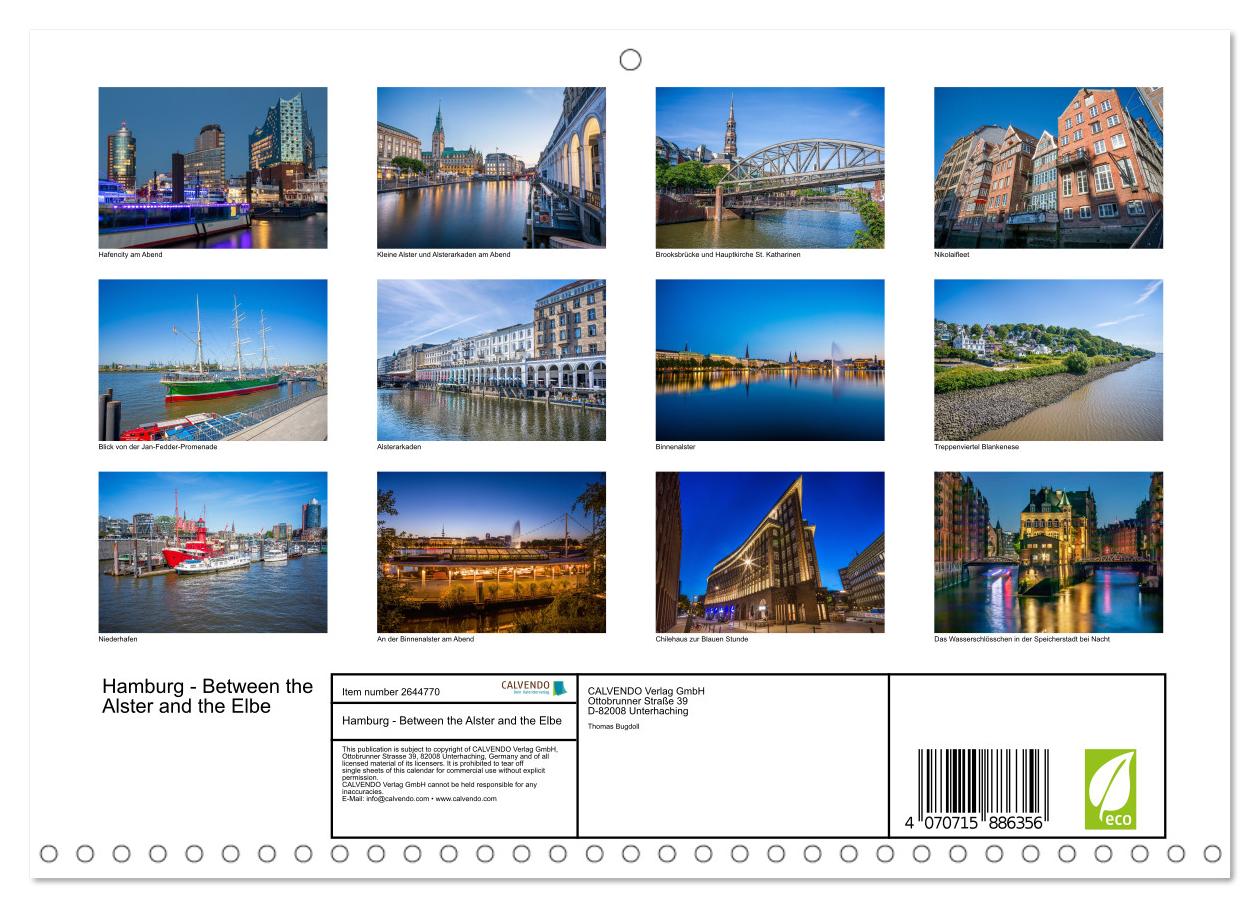This screenshot has width=1260, height=908.
Task: Open the Kleine Alster und Alsterarkaden photo
Action: [x=491, y=168]
